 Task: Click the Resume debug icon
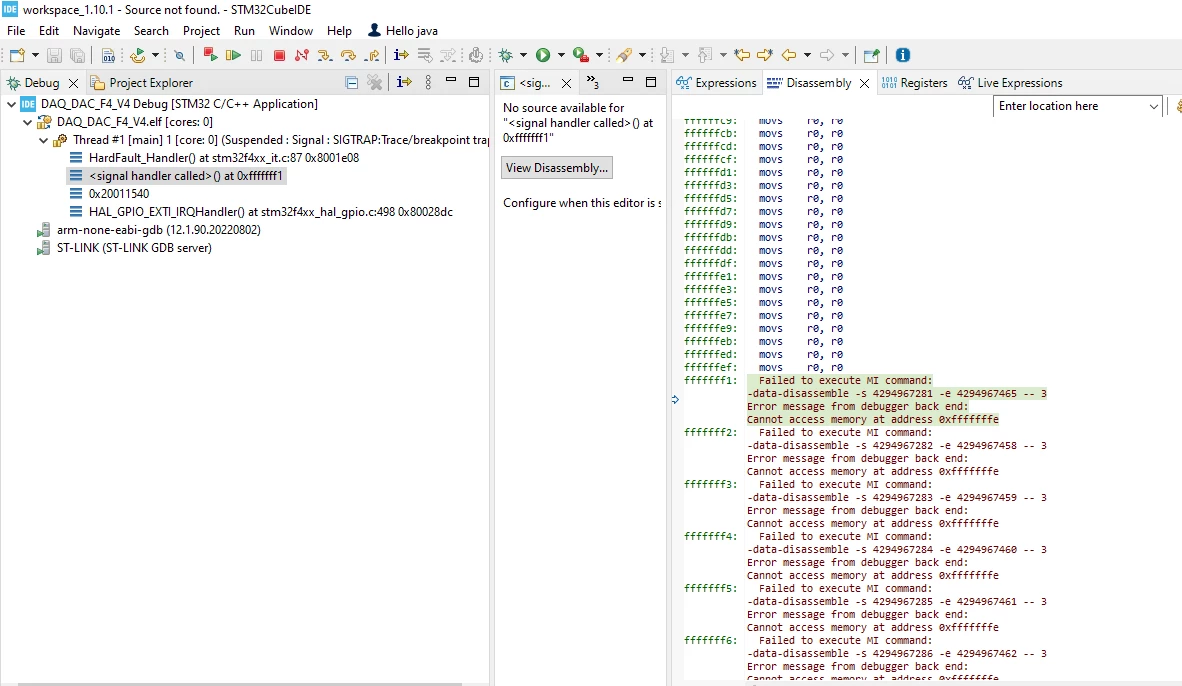click(233, 55)
